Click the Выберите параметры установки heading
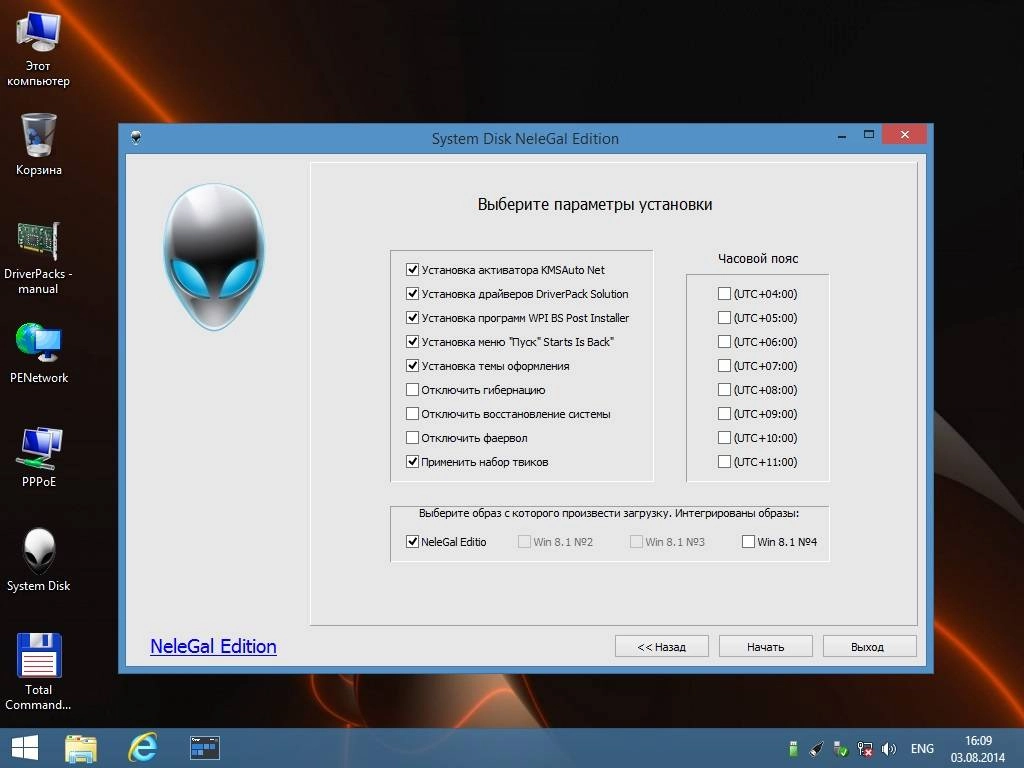1024x768 pixels. [x=595, y=204]
